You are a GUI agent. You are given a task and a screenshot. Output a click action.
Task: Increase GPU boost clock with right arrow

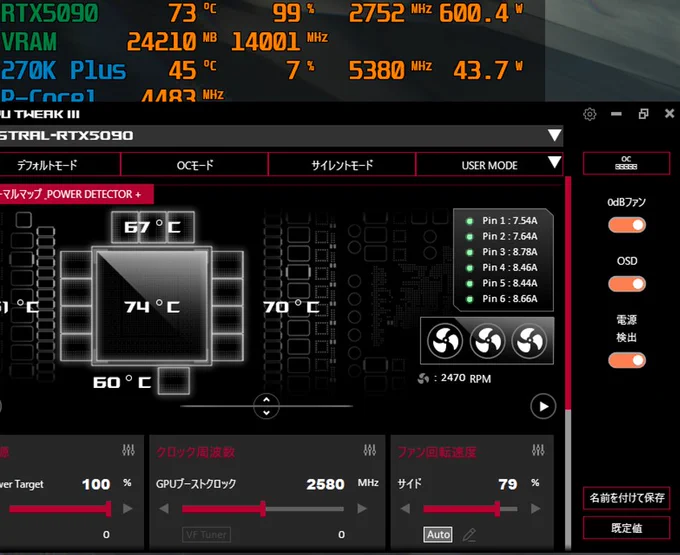pyautogui.click(x=362, y=509)
